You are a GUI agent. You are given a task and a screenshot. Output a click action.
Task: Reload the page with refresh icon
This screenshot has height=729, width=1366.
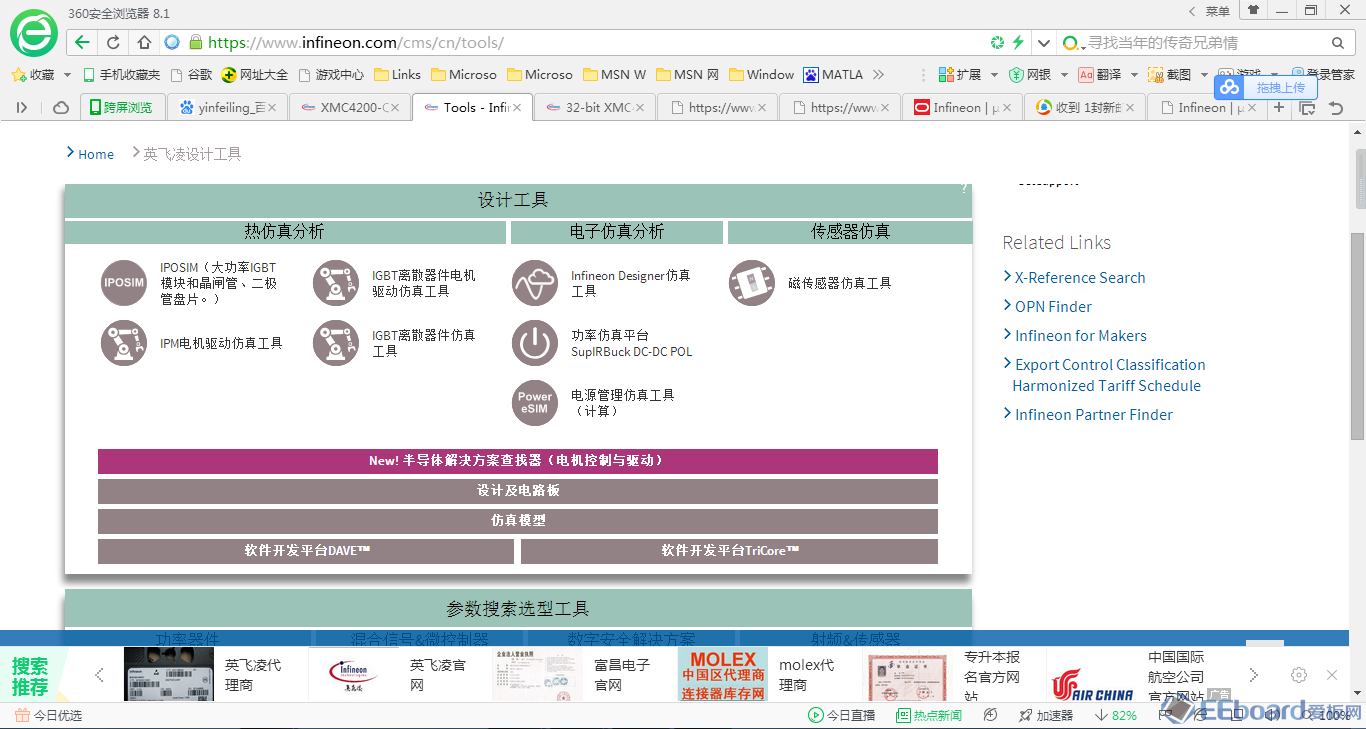pyautogui.click(x=113, y=42)
